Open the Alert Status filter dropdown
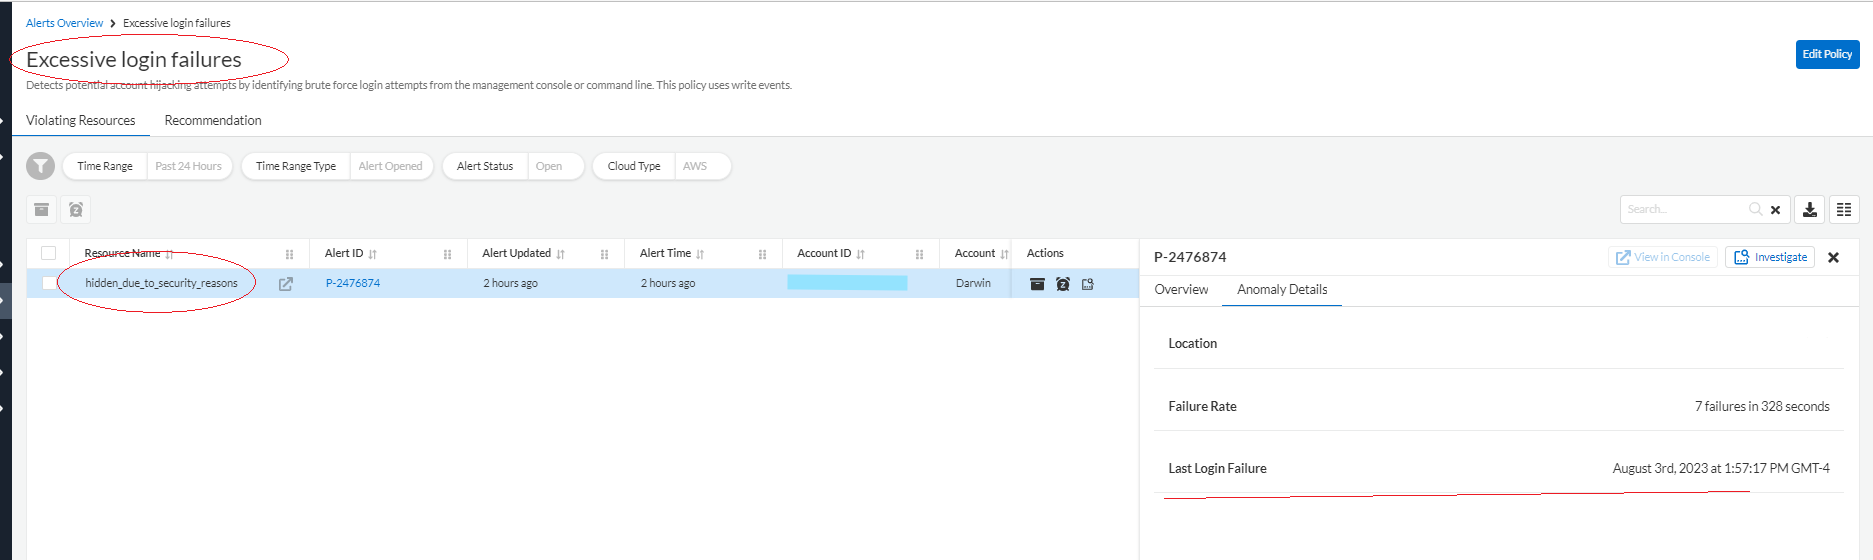 coord(513,166)
